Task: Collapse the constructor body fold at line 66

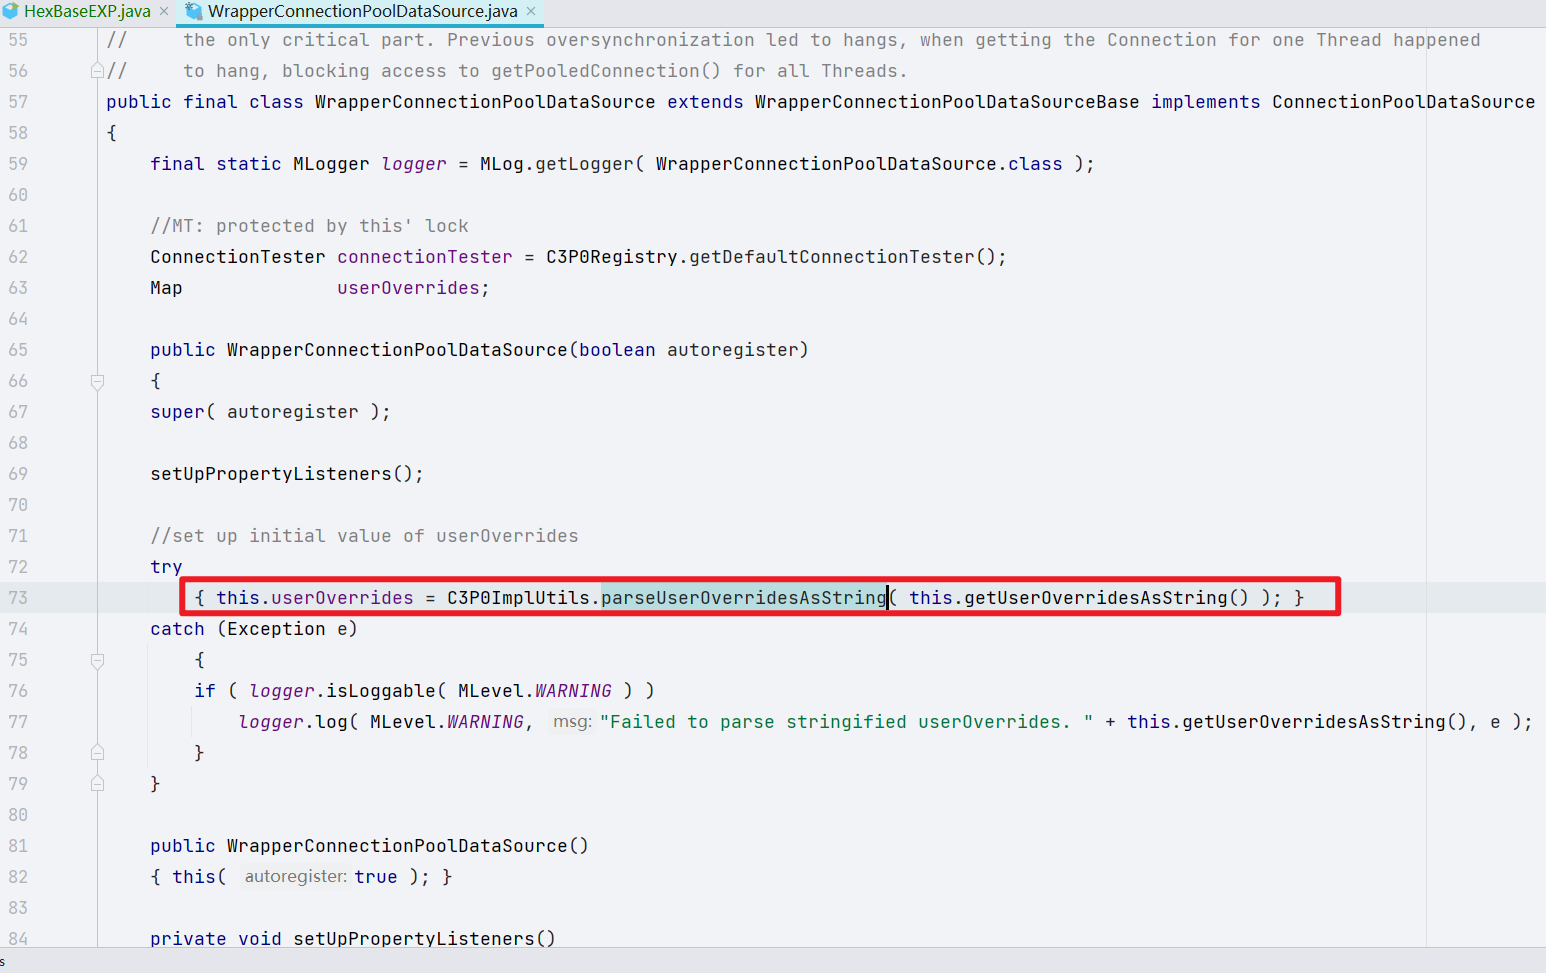Action: point(97,380)
